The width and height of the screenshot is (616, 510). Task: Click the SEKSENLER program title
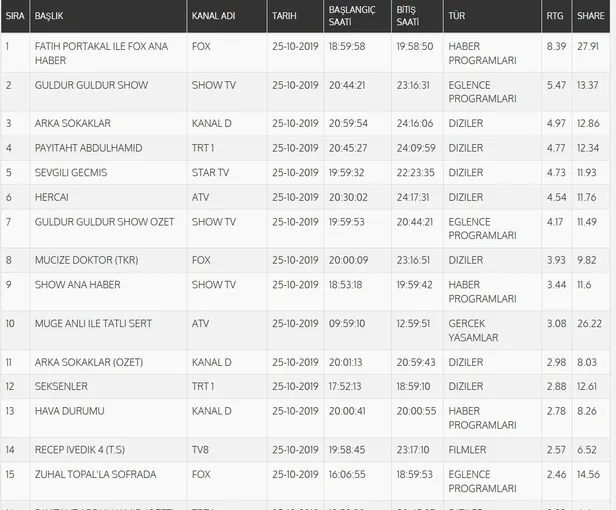pyautogui.click(x=61, y=387)
